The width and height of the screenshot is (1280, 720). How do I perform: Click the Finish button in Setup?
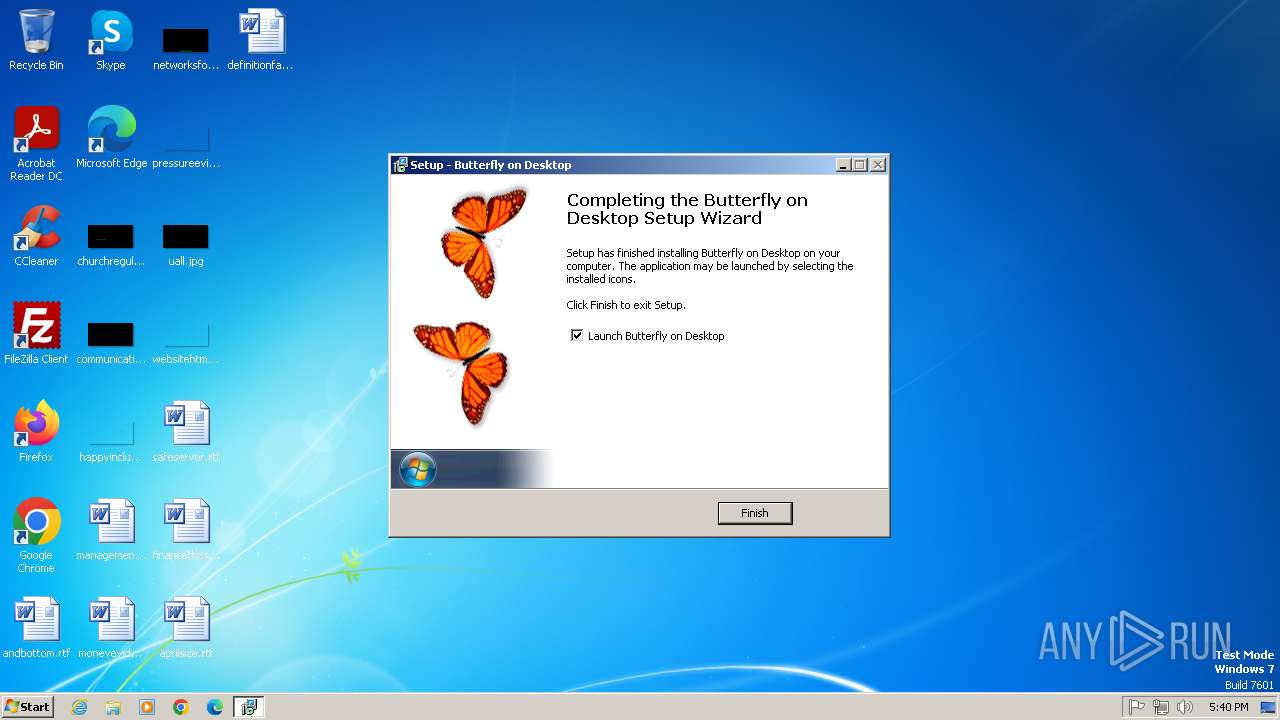(755, 513)
